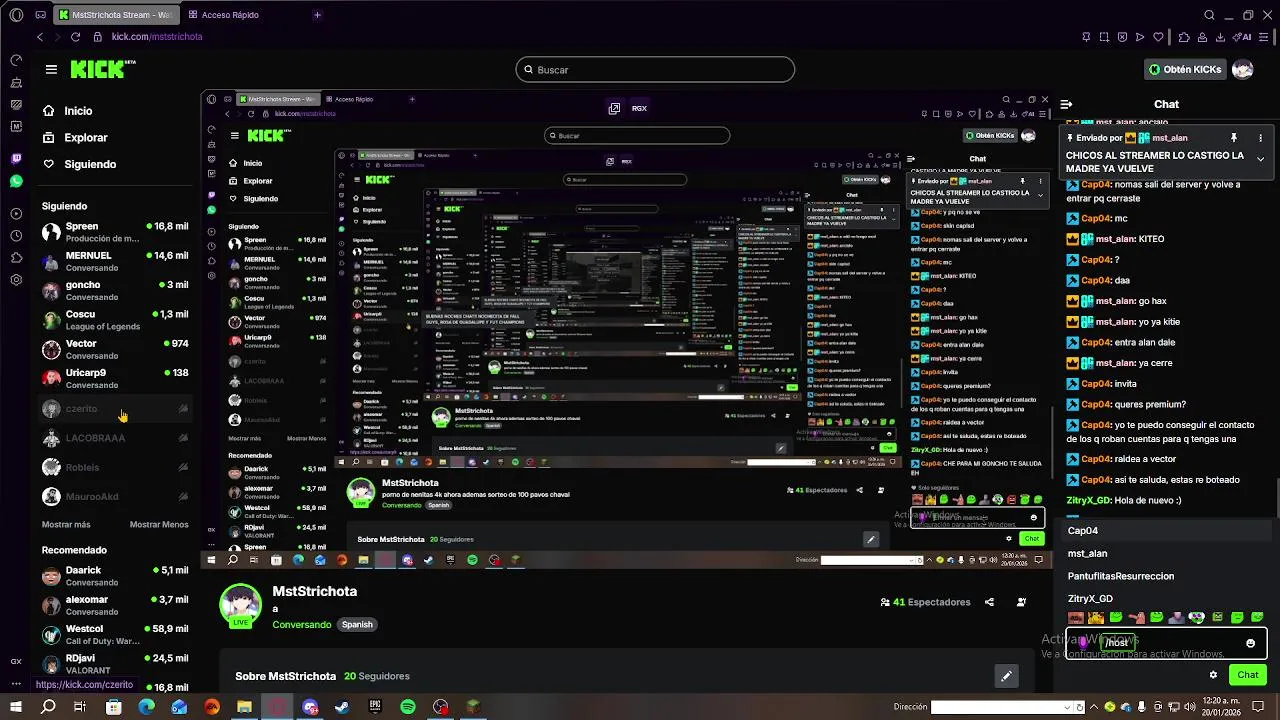This screenshot has width=1280, height=720.
Task: Open a new browser tab
Action: [317, 15]
